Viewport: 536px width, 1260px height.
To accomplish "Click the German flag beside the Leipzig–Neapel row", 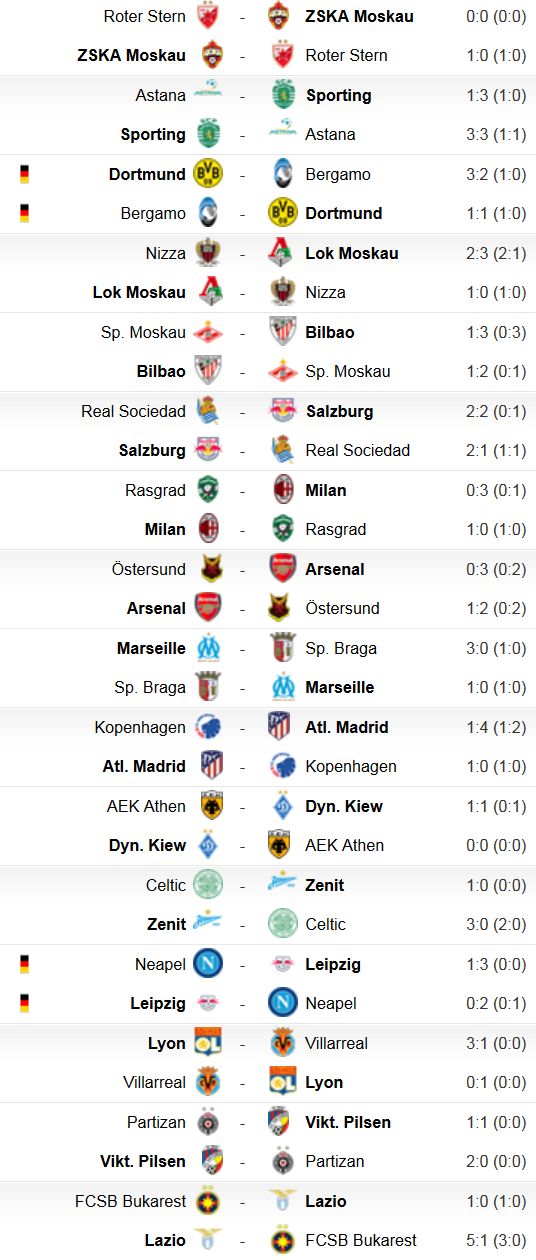I will coord(24,1003).
